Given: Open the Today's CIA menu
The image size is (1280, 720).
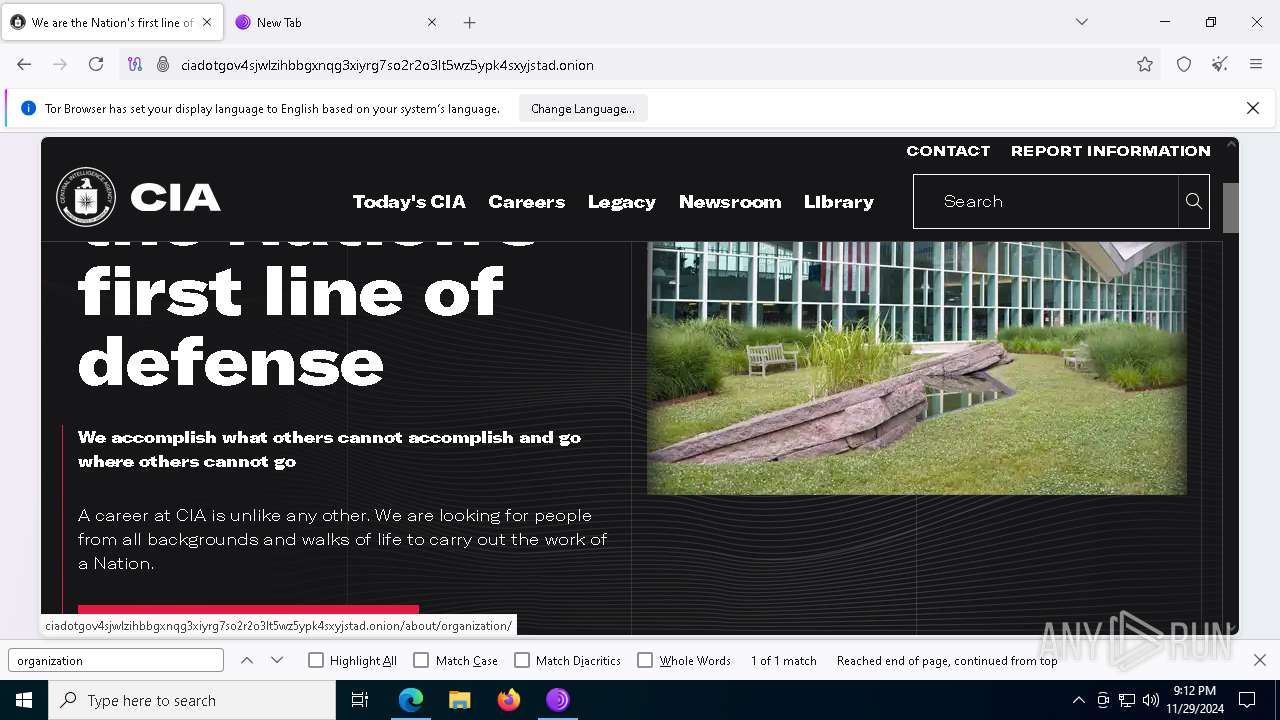Looking at the screenshot, I should click(x=409, y=202).
